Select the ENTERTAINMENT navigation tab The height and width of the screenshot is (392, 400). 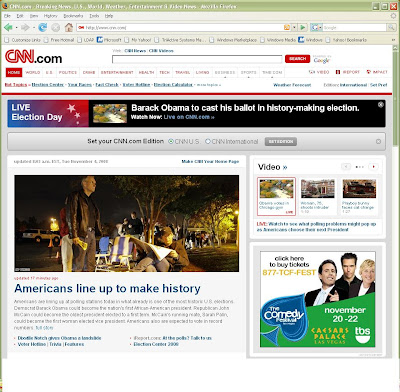(117, 72)
